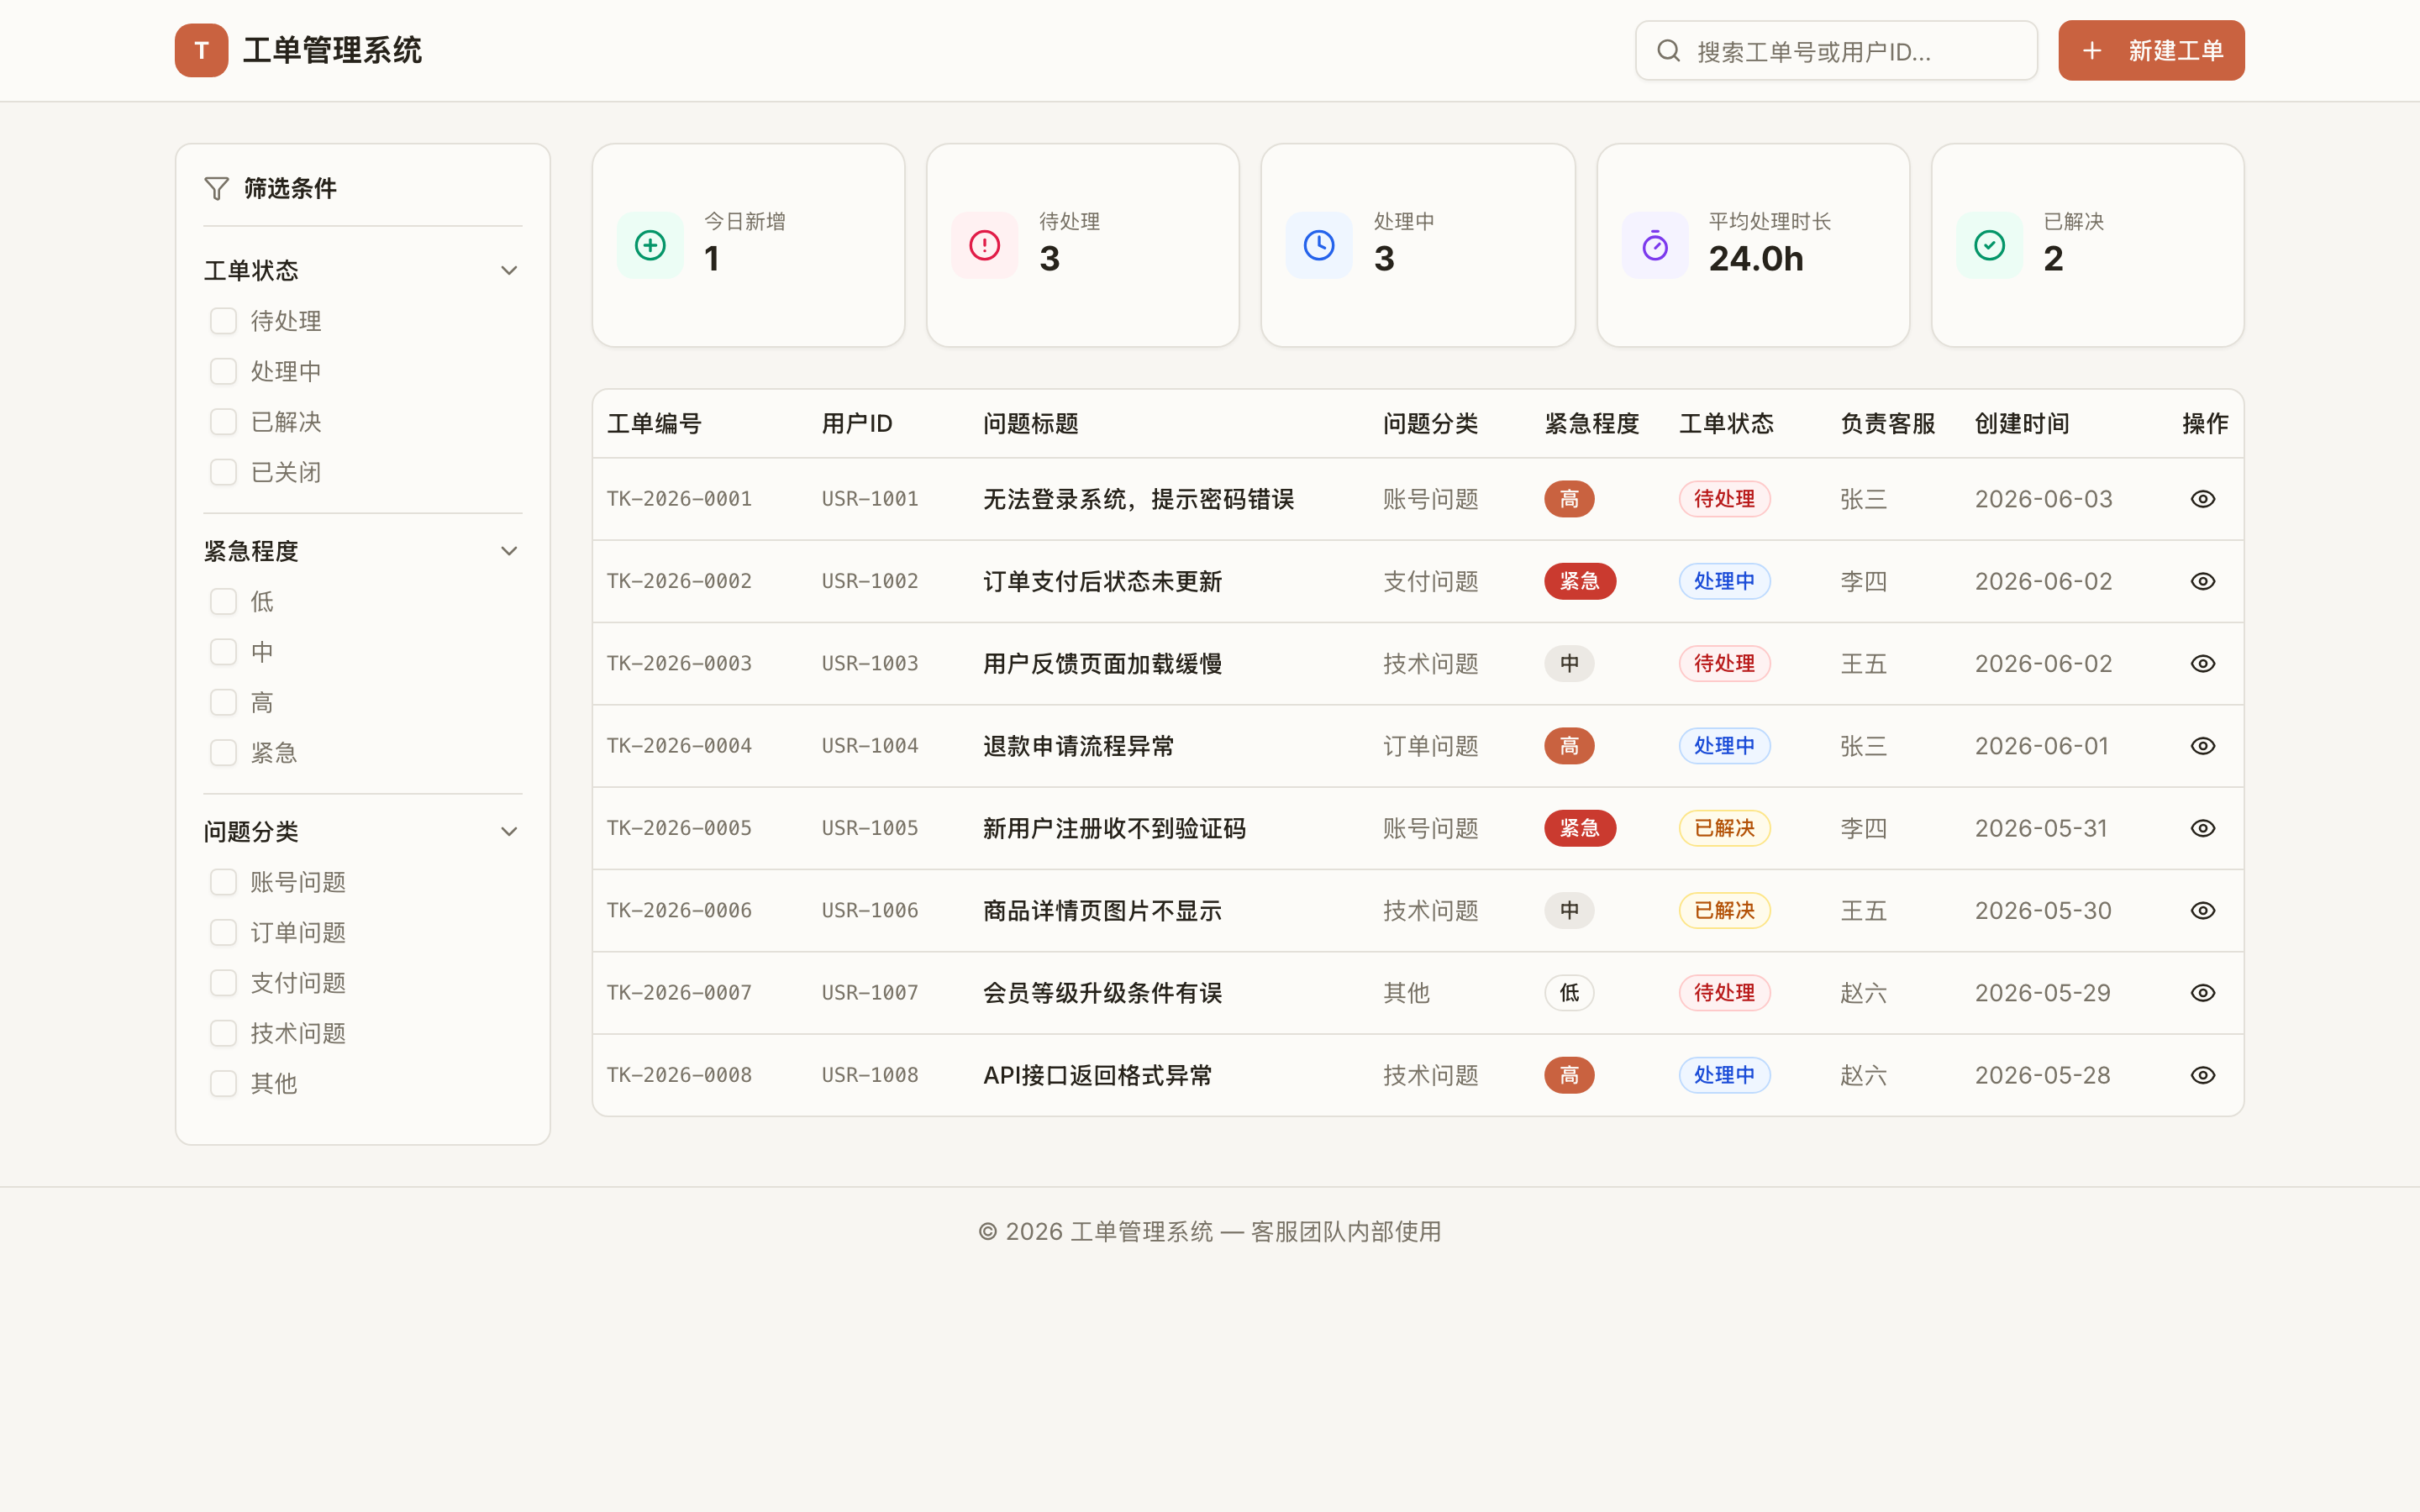2420x1512 pixels.
Task: Enable the 中 urgency filter
Action: [x=223, y=652]
